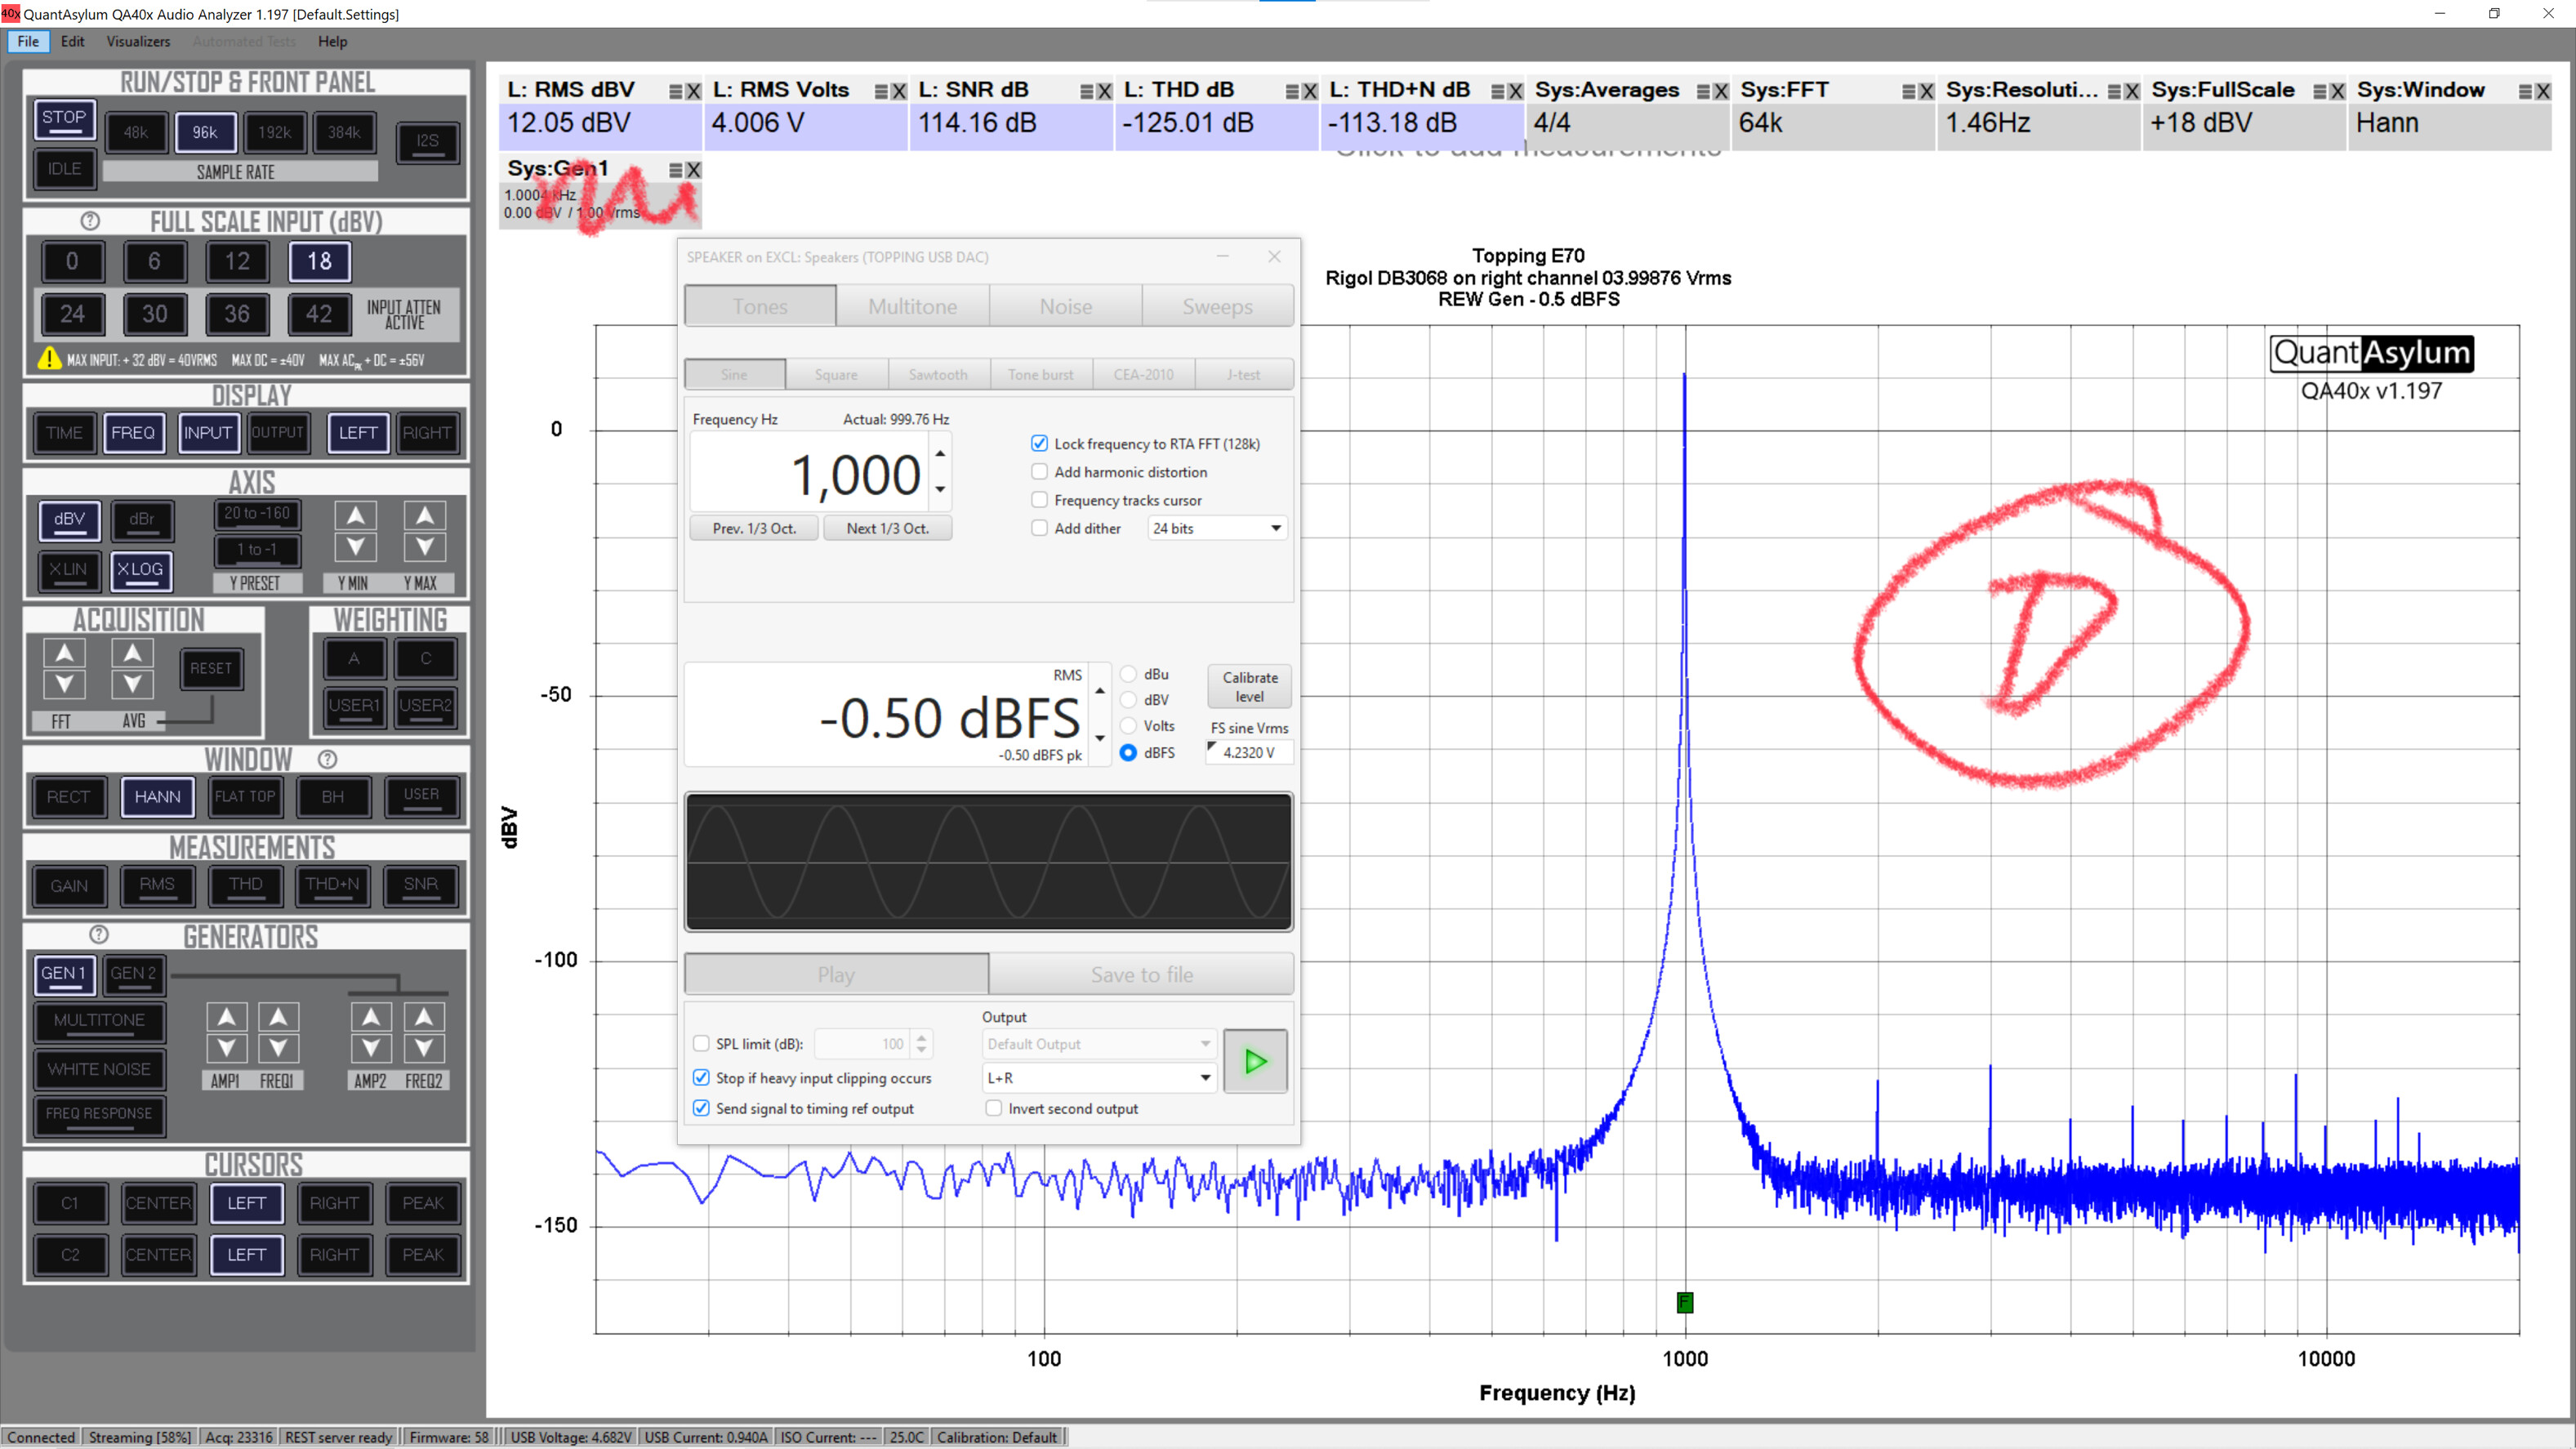This screenshot has height=1449, width=2576.
Task: Click the green F marker on frequency axis
Action: click(x=1684, y=1302)
